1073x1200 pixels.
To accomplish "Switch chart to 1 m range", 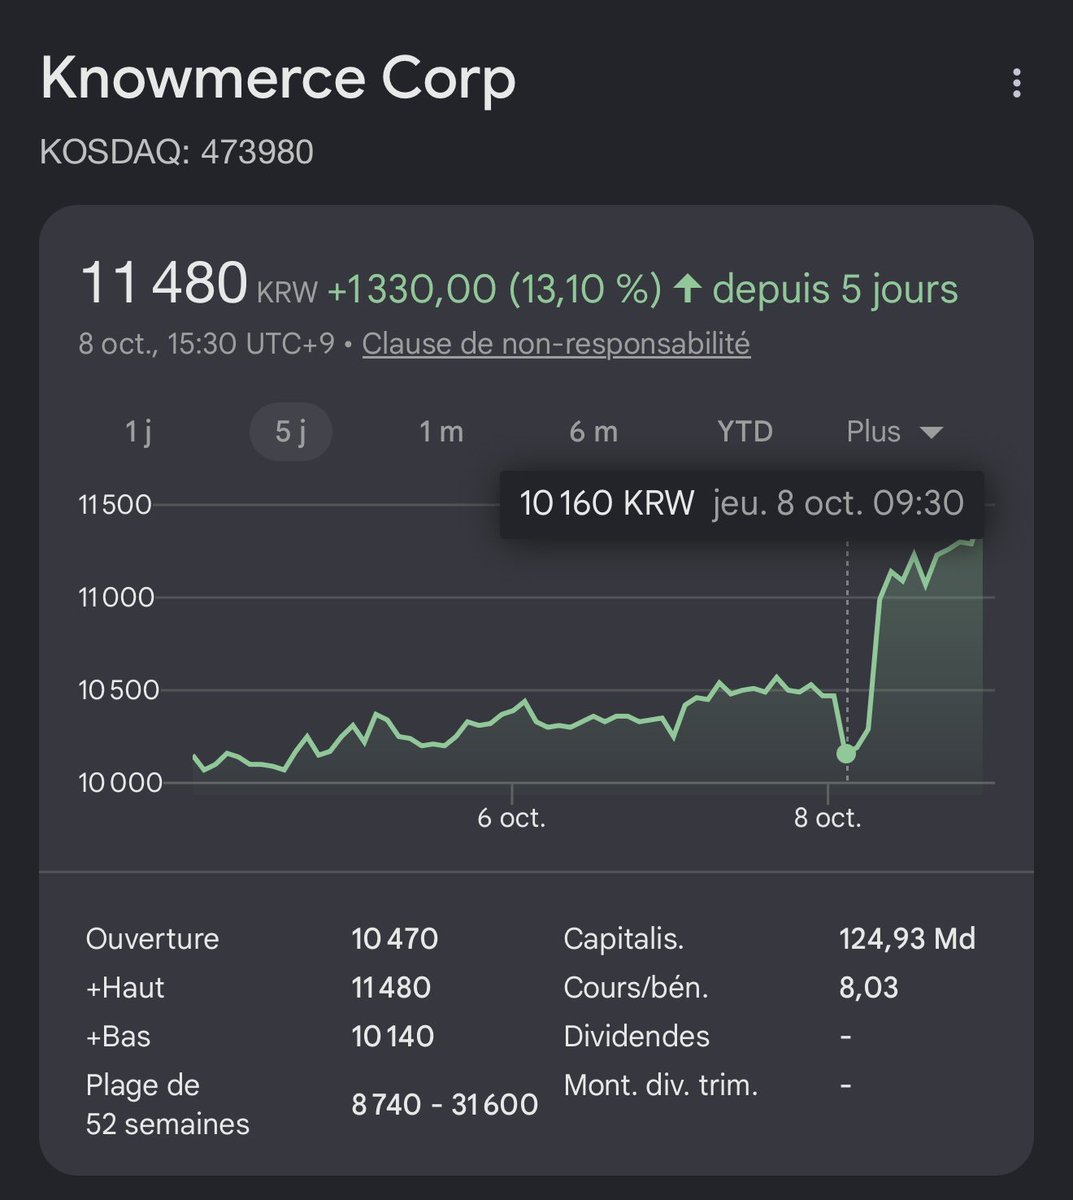I will pyautogui.click(x=441, y=432).
